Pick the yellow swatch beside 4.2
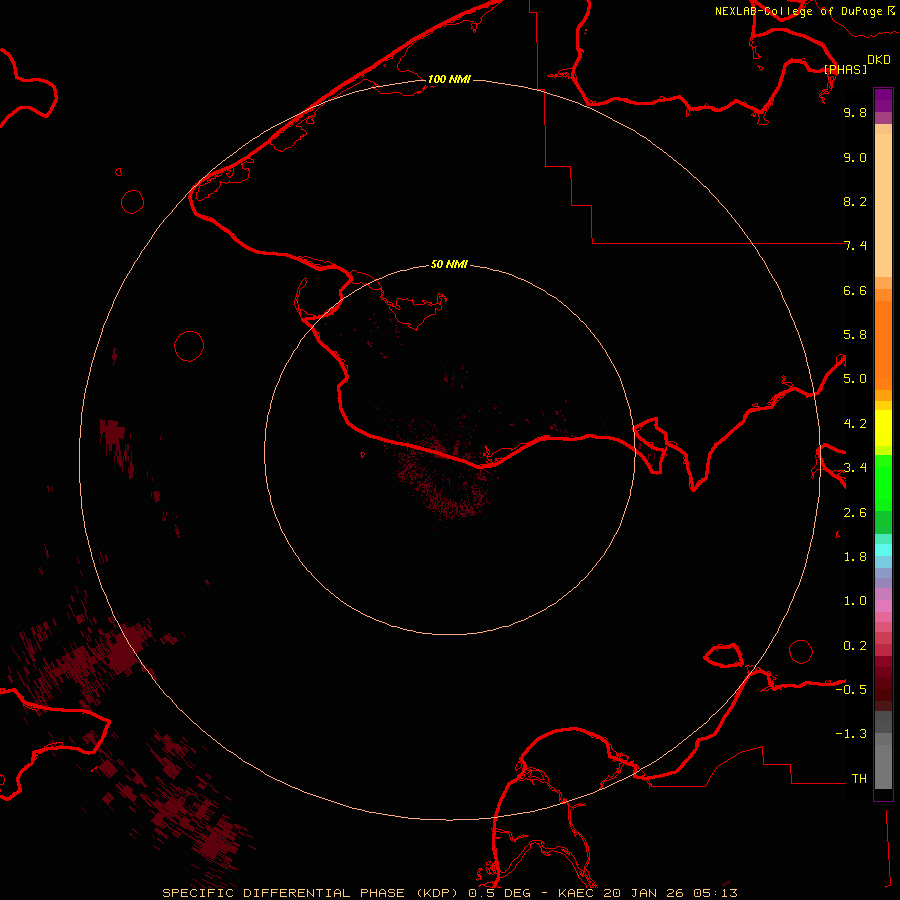Image resolution: width=900 pixels, height=900 pixels. click(x=883, y=424)
